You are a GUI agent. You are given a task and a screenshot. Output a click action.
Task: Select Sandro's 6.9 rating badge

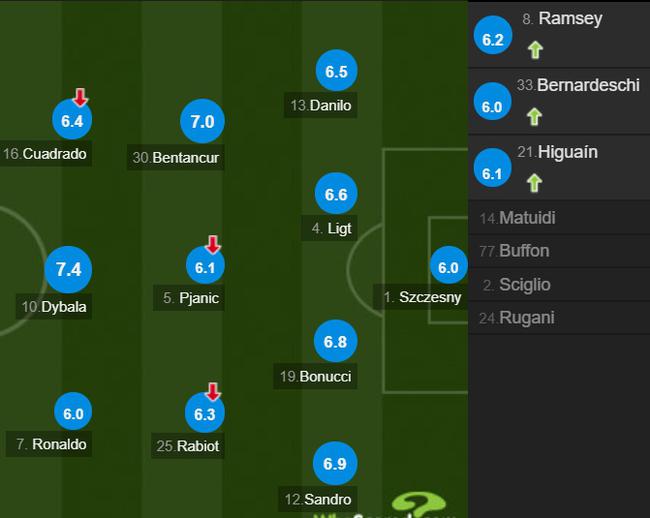335,463
